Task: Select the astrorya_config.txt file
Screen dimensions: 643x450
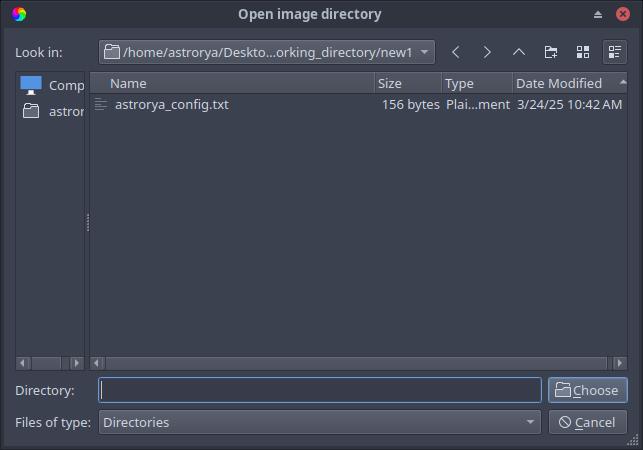Action: 172,105
